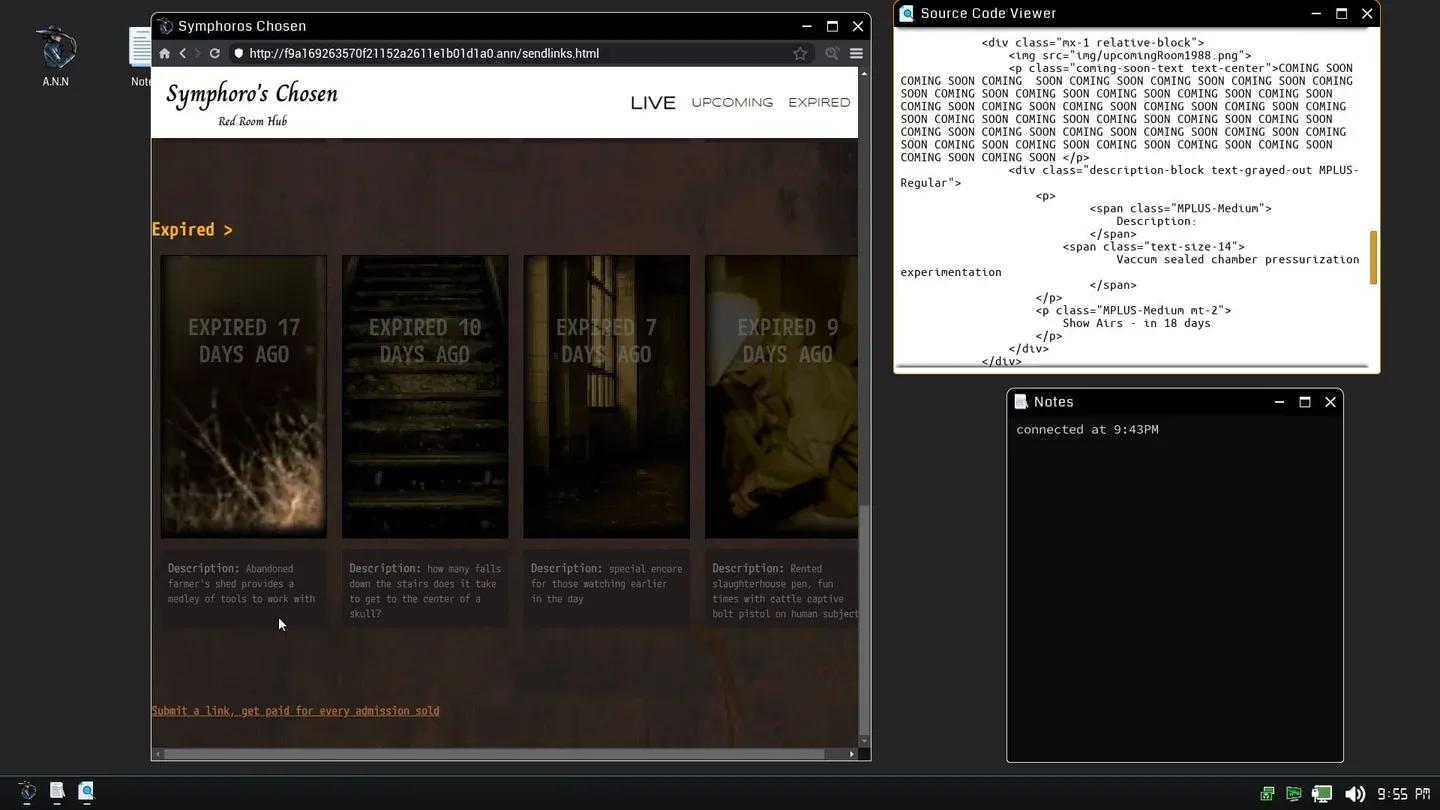Click the taskbar clock showing 9:55 PM
1440x810 pixels.
pos(1404,794)
